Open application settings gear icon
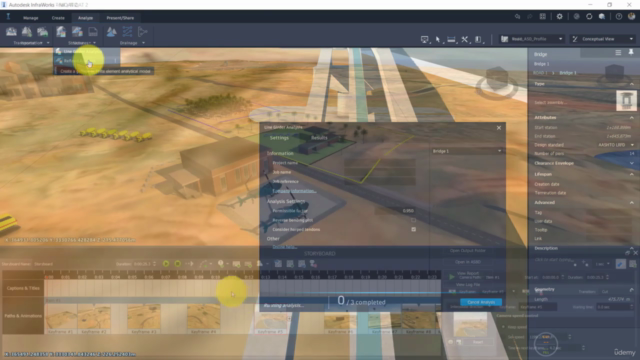Screen dimensions: 640x360 pyautogui.click(x=560, y=16)
